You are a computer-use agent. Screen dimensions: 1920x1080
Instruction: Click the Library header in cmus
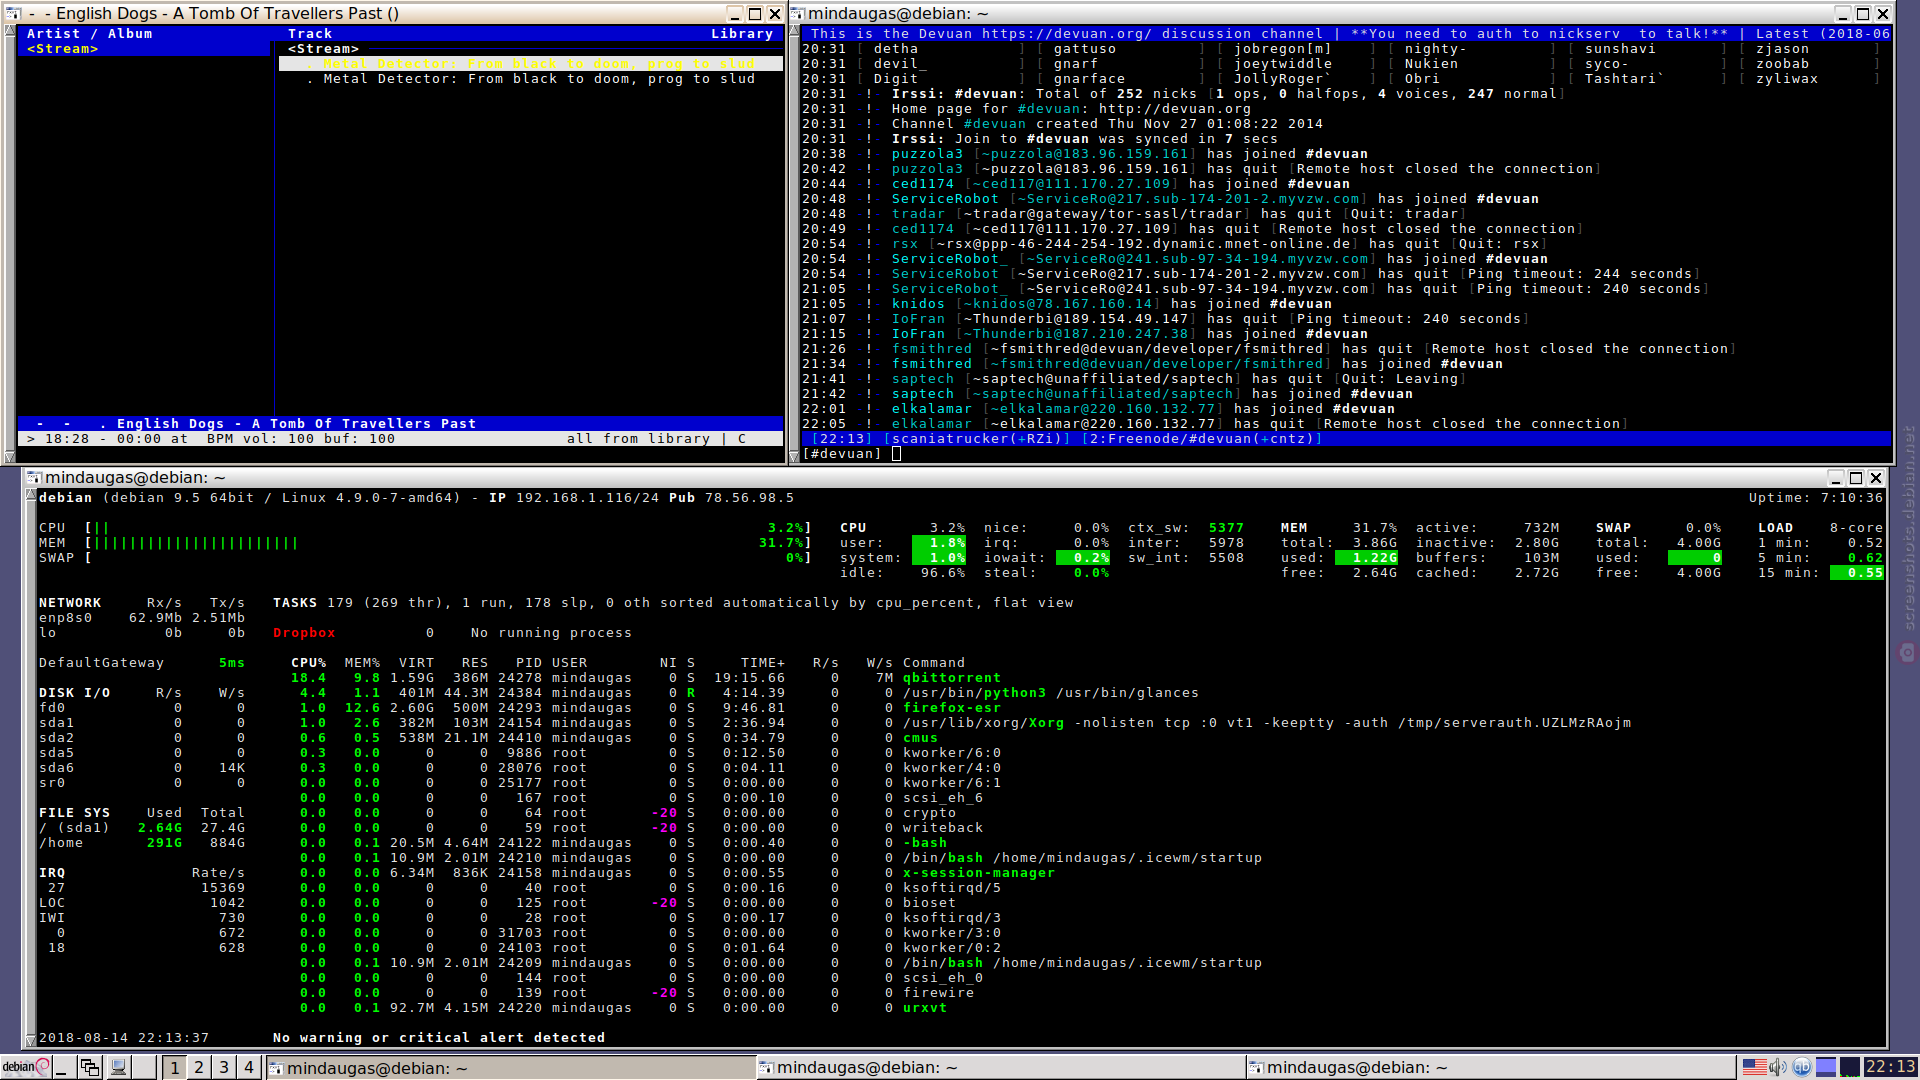(x=742, y=33)
